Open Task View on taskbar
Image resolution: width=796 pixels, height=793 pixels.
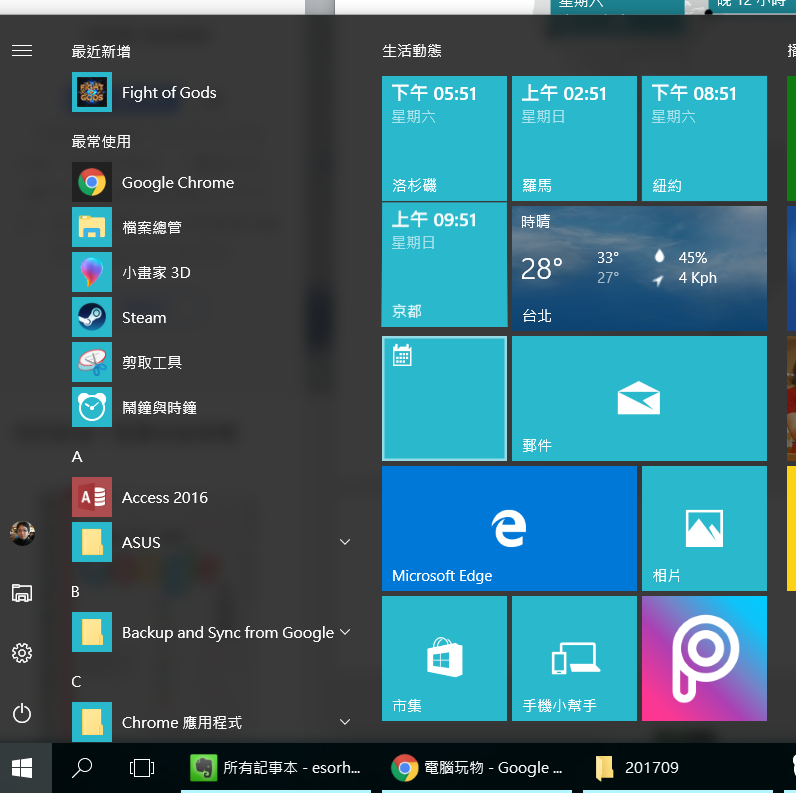142,768
